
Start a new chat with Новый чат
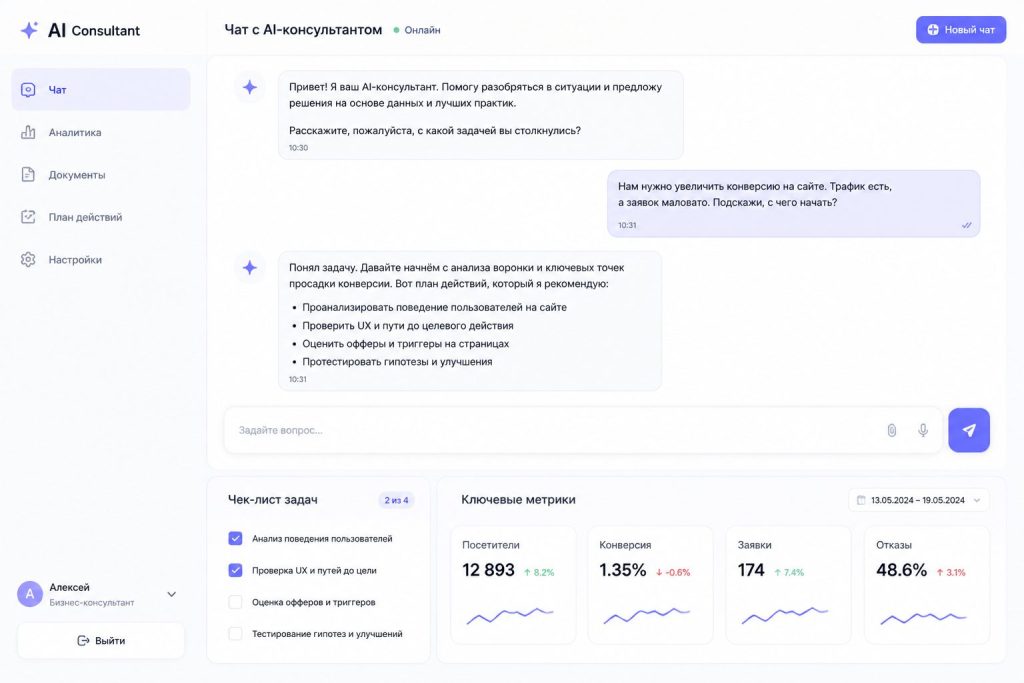pyautogui.click(x=961, y=29)
